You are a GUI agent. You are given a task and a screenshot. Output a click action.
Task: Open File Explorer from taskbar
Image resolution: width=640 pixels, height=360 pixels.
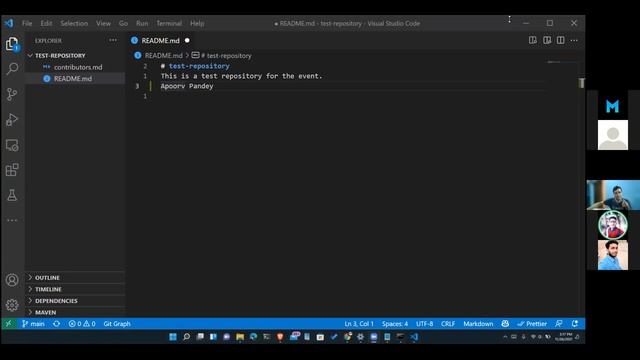(x=240, y=337)
